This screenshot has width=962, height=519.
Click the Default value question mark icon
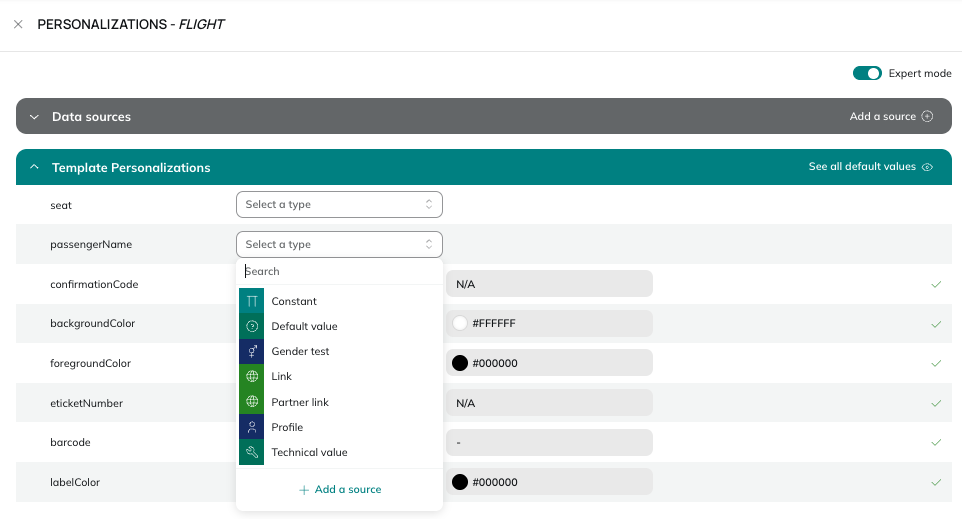coord(252,326)
